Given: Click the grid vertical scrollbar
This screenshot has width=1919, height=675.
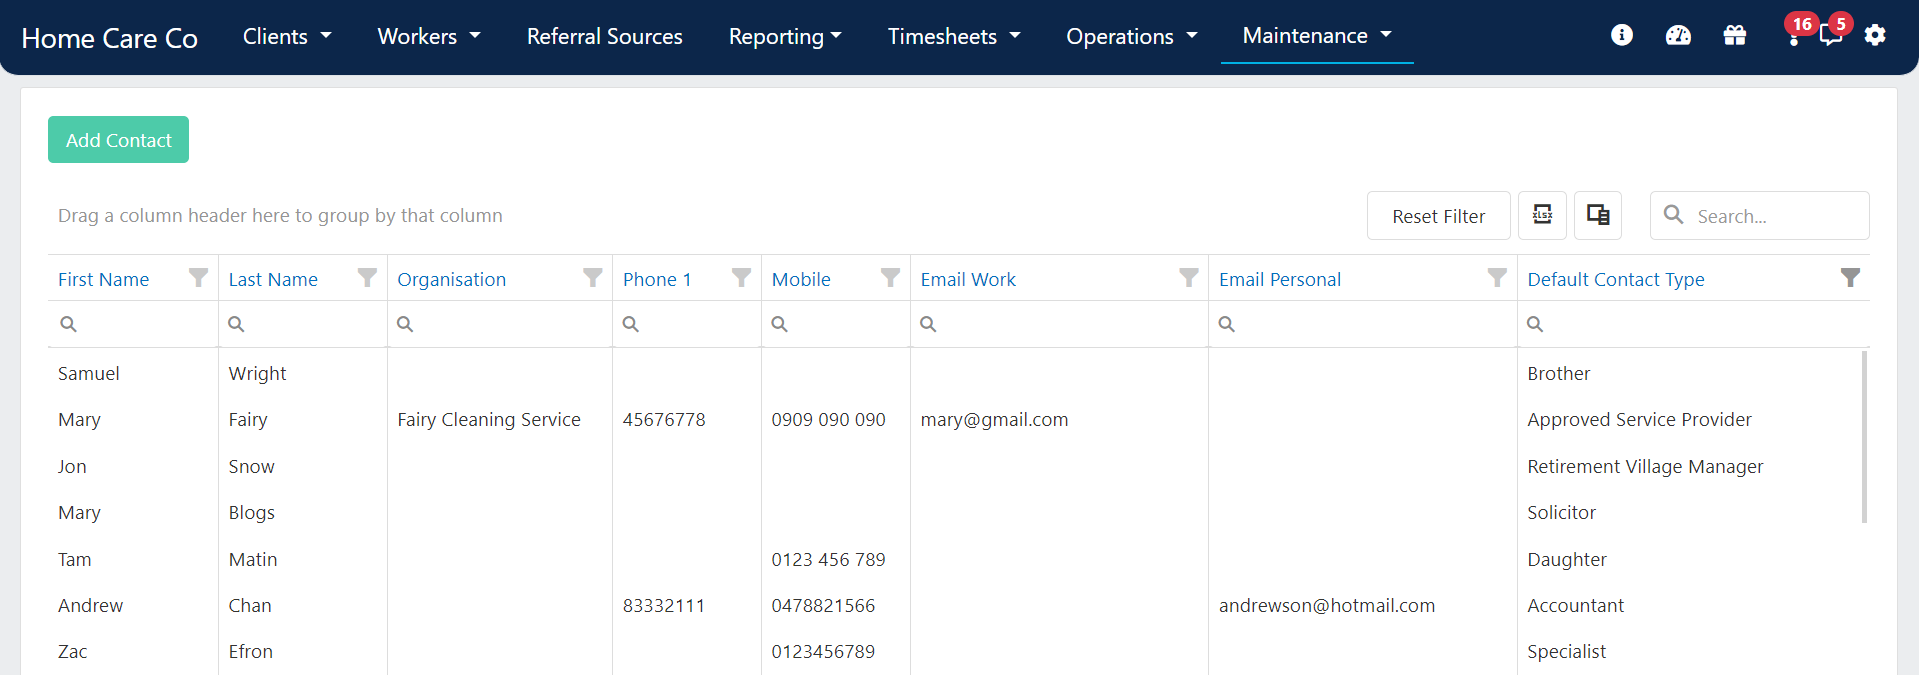Looking at the screenshot, I should click(1864, 436).
